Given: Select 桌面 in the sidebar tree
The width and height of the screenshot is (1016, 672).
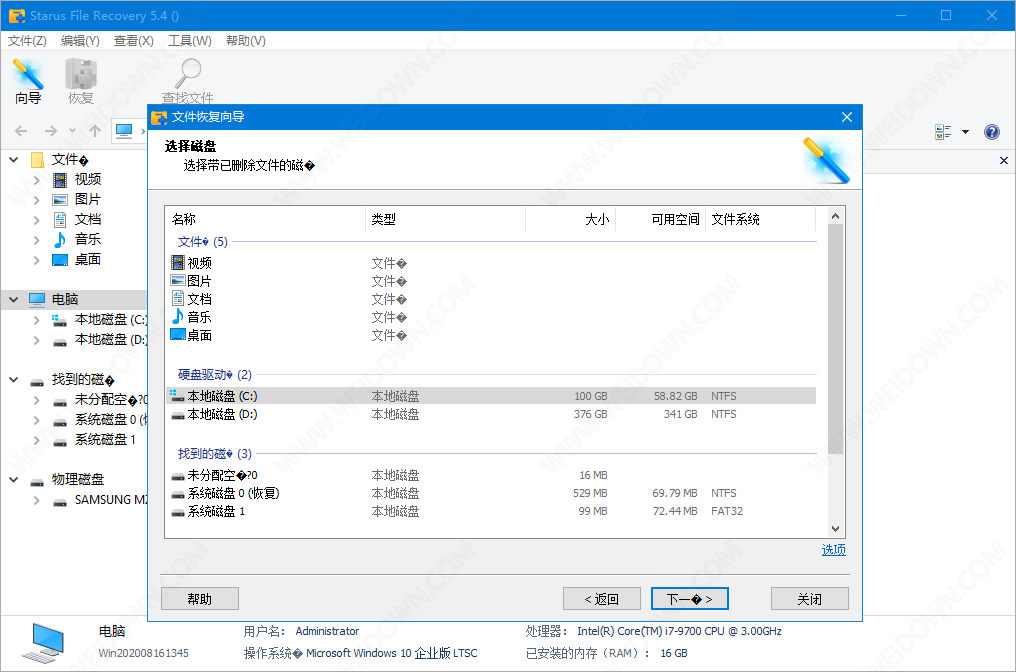Looking at the screenshot, I should tap(87, 260).
